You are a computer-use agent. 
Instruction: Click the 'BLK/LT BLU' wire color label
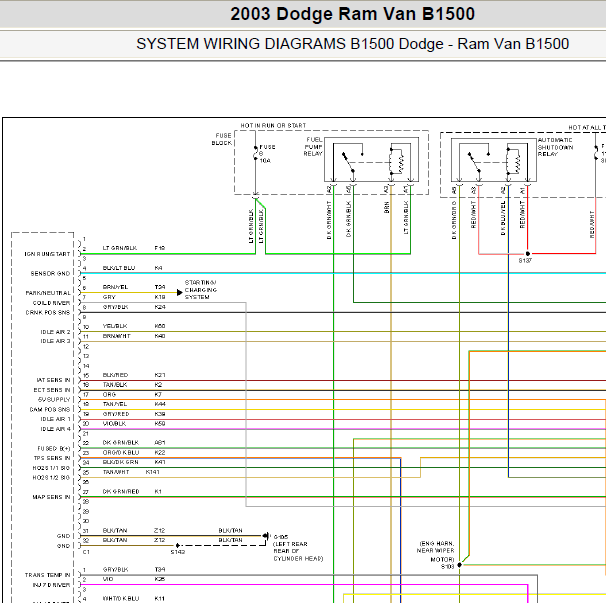pos(119,267)
